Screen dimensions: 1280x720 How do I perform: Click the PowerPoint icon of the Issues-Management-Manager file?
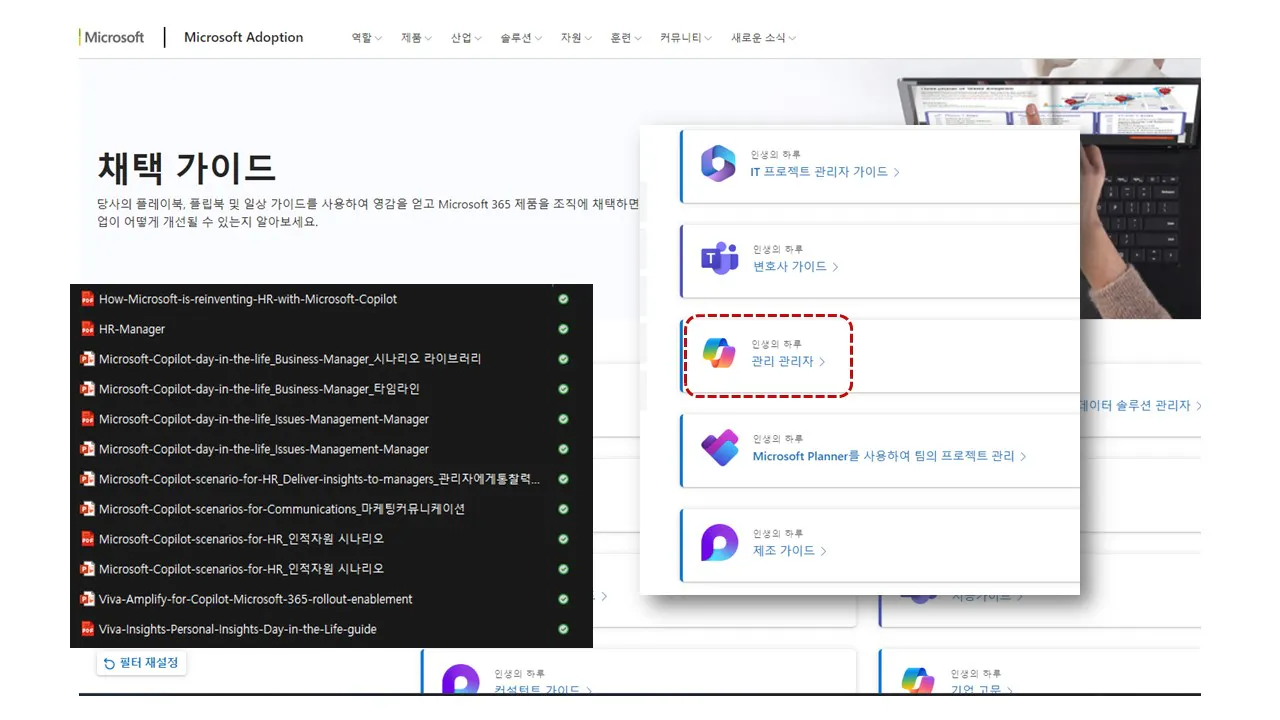tap(87, 449)
